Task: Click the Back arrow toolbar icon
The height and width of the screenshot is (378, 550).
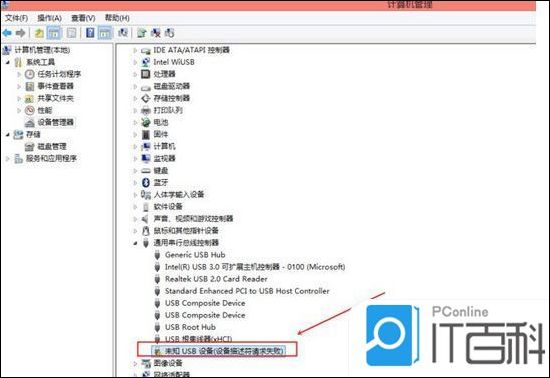Action: coord(7,33)
